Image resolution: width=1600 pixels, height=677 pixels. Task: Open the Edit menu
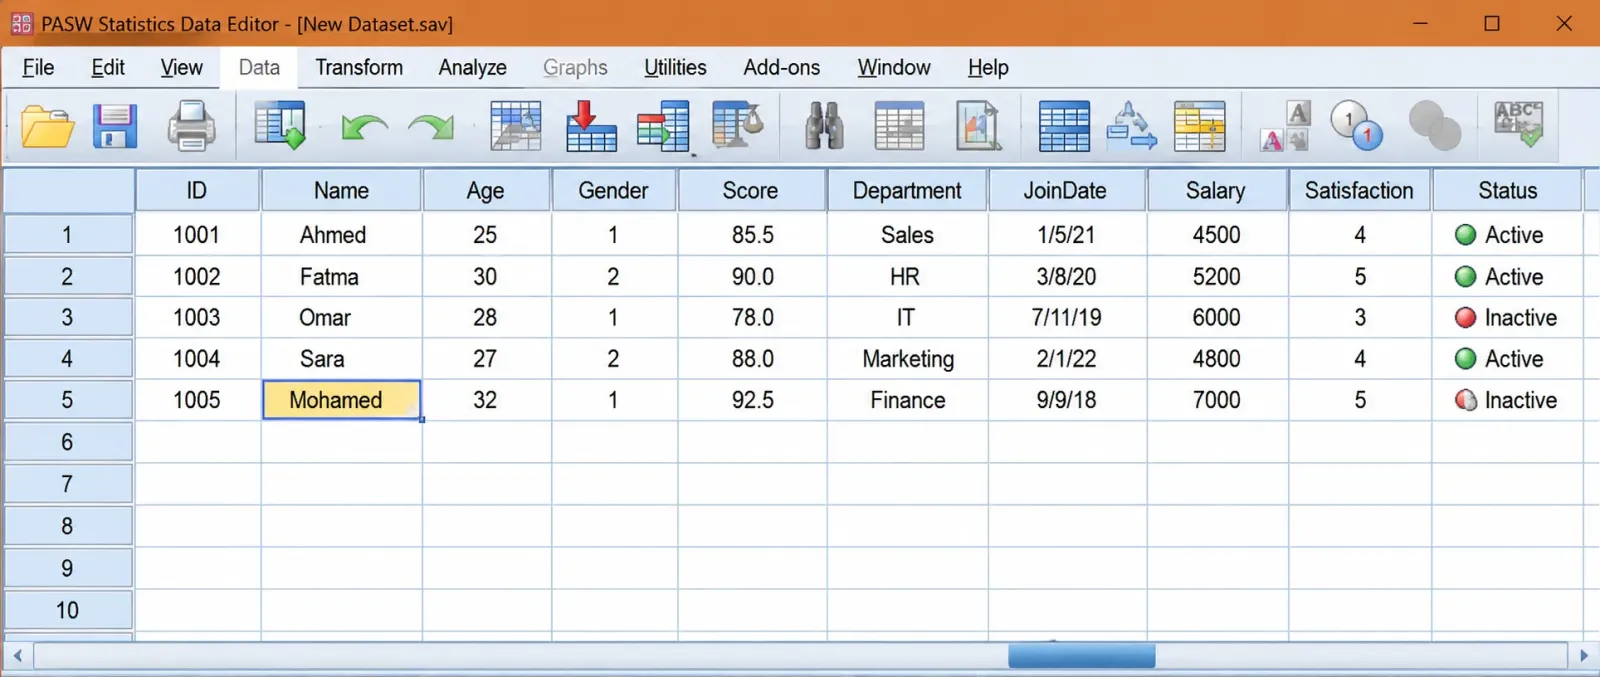click(x=108, y=67)
